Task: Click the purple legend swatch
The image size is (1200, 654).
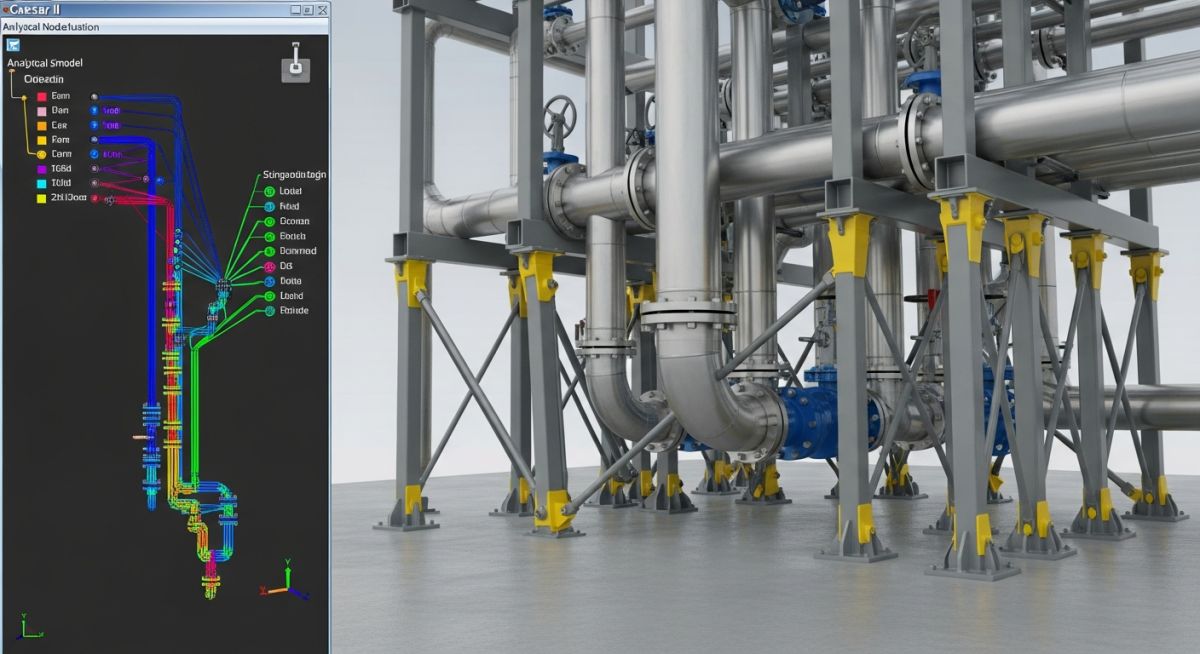Action: click(42, 170)
